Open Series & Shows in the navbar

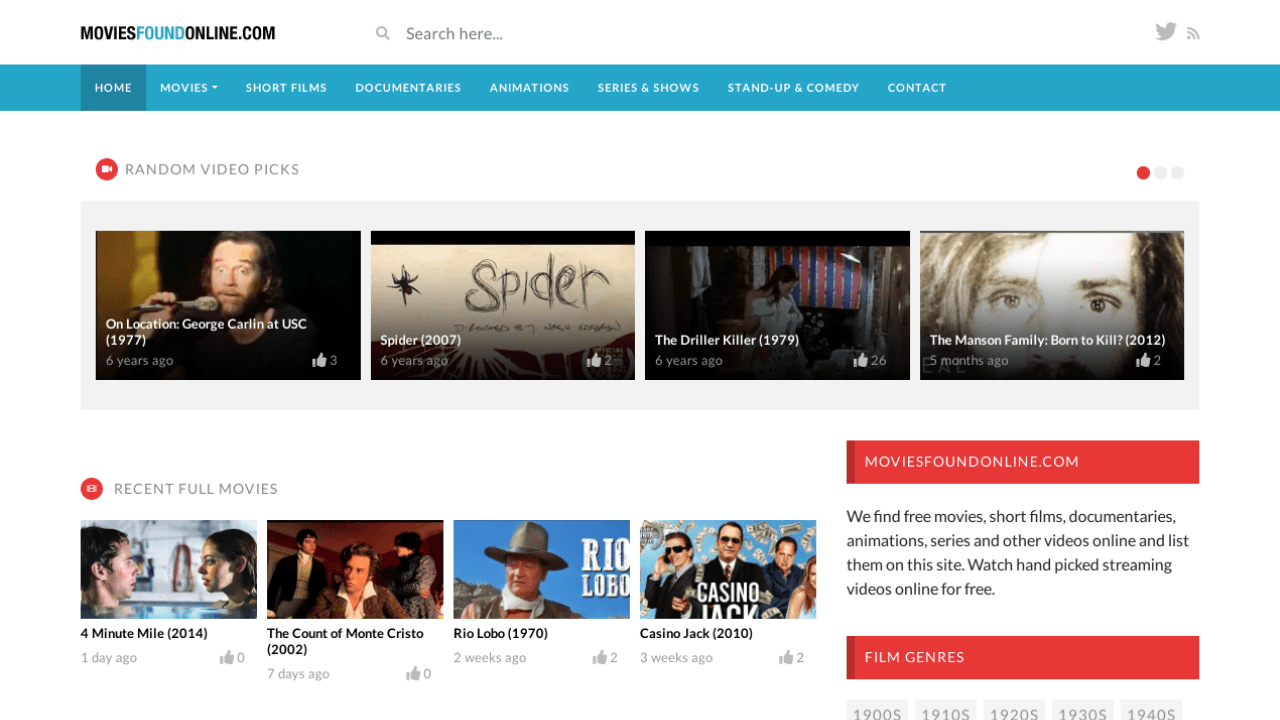coord(648,88)
